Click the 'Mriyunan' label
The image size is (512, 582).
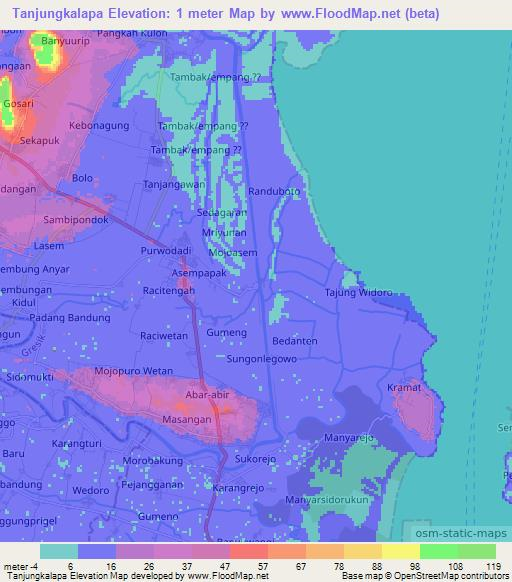[x=224, y=233]
